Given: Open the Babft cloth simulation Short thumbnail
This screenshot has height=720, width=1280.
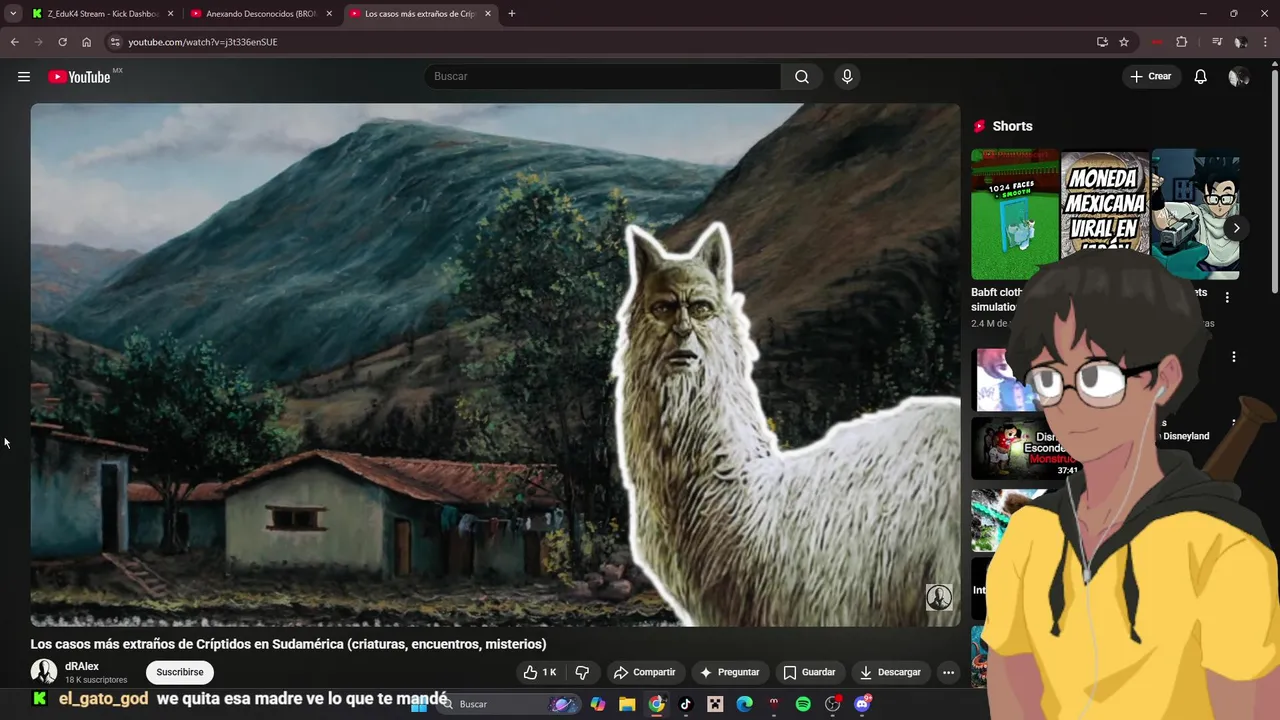Looking at the screenshot, I should 1014,214.
